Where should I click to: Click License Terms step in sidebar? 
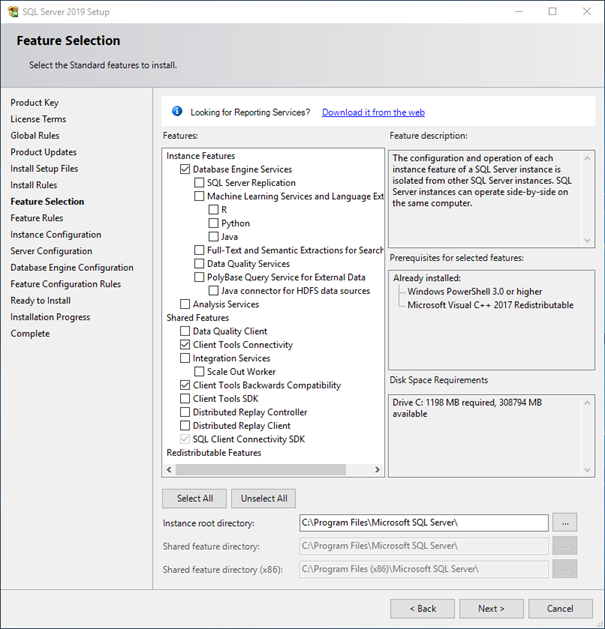coord(38,119)
